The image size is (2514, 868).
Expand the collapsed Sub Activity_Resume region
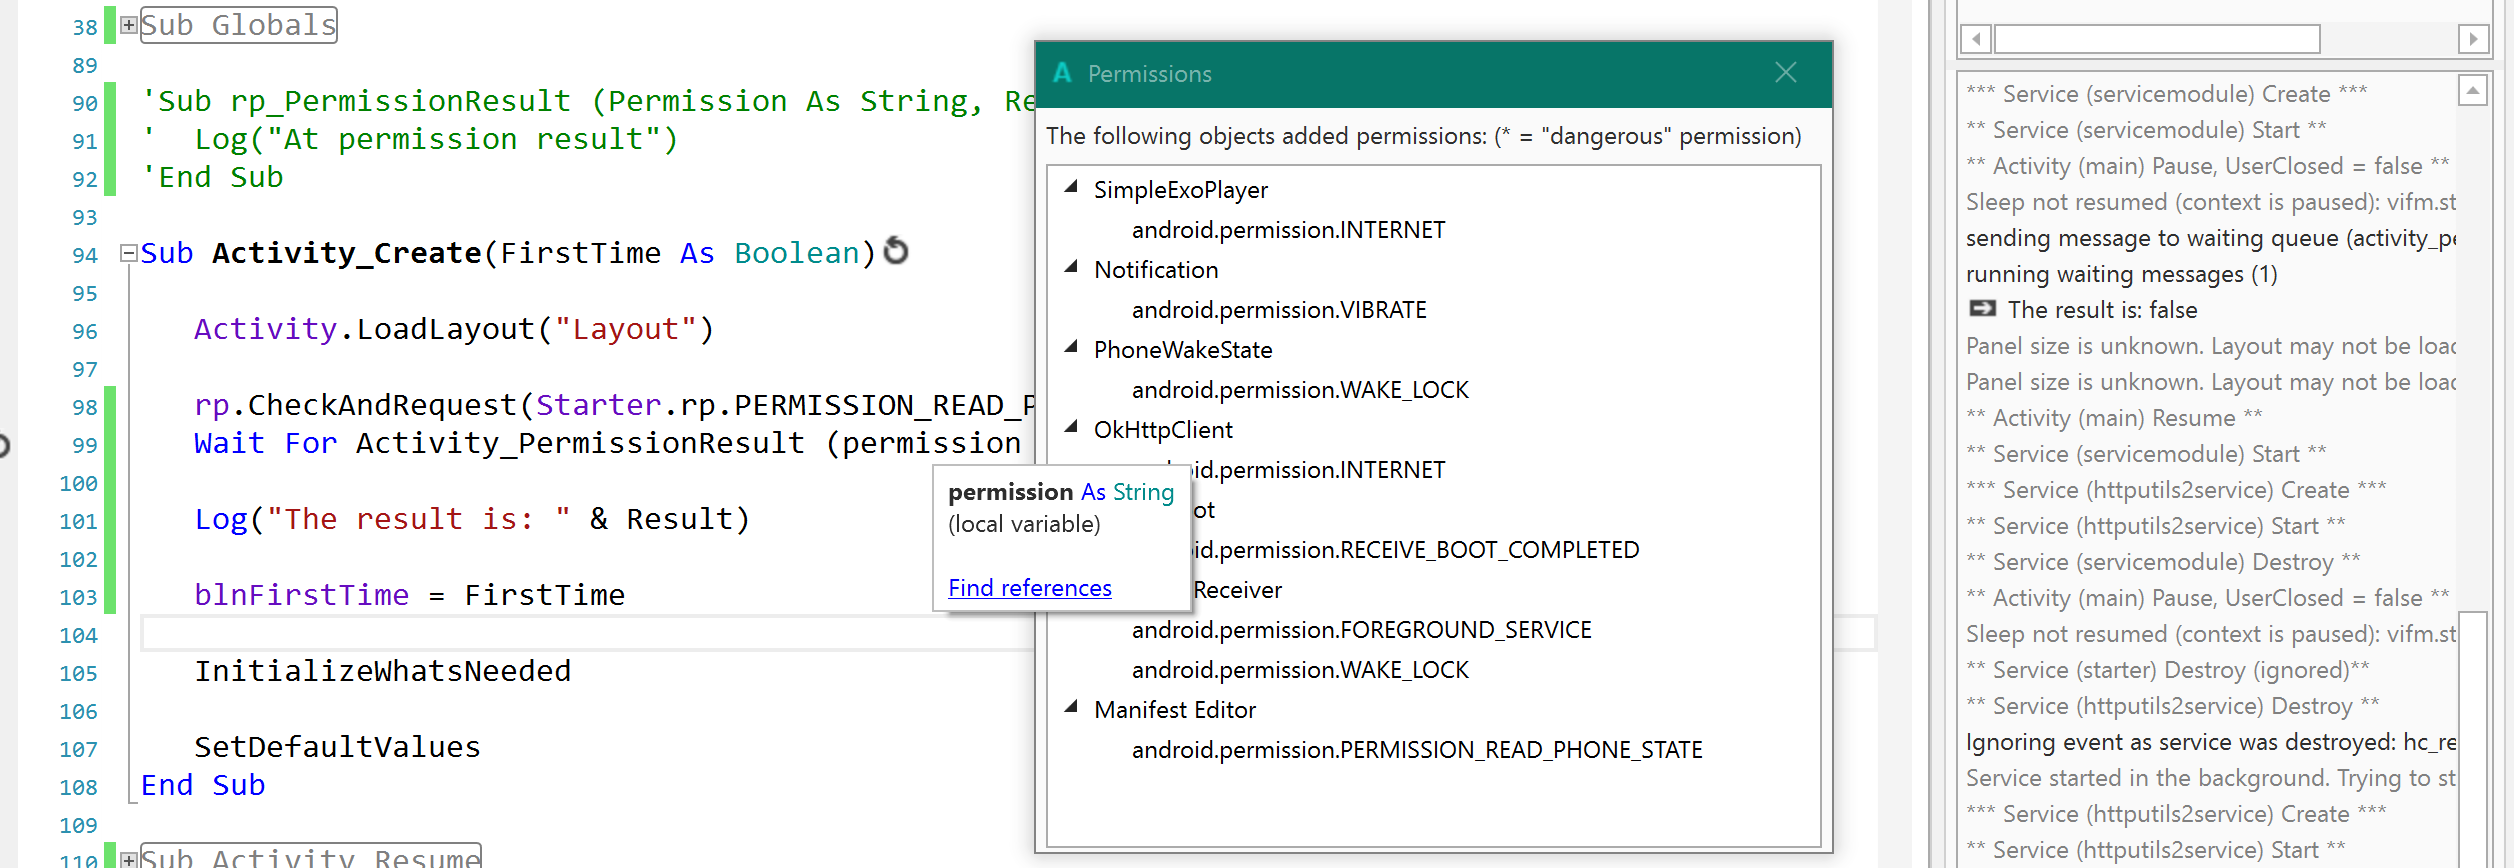coord(129,859)
